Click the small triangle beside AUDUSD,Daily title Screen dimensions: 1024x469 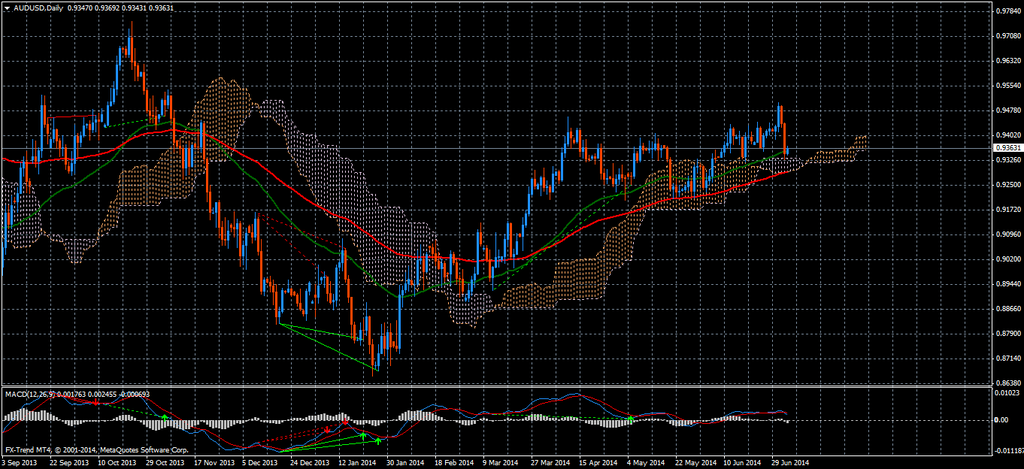[x=7, y=8]
